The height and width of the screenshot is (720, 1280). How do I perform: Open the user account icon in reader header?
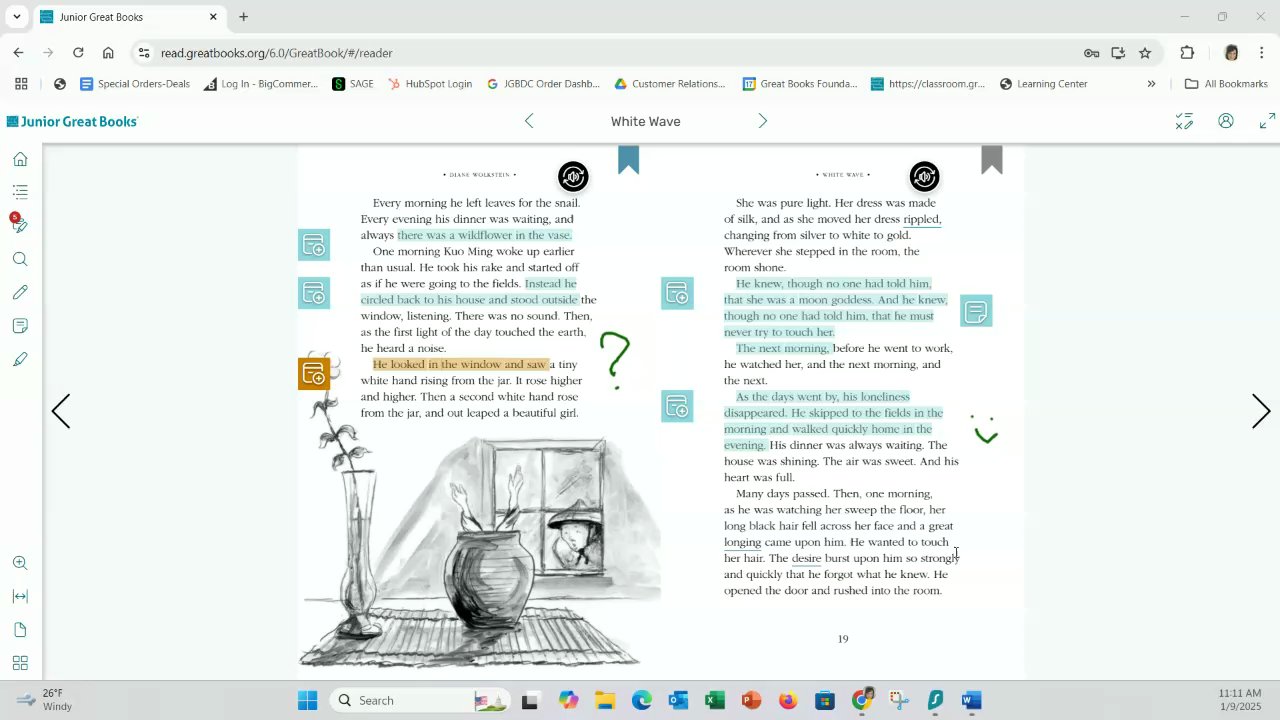pyautogui.click(x=1226, y=121)
